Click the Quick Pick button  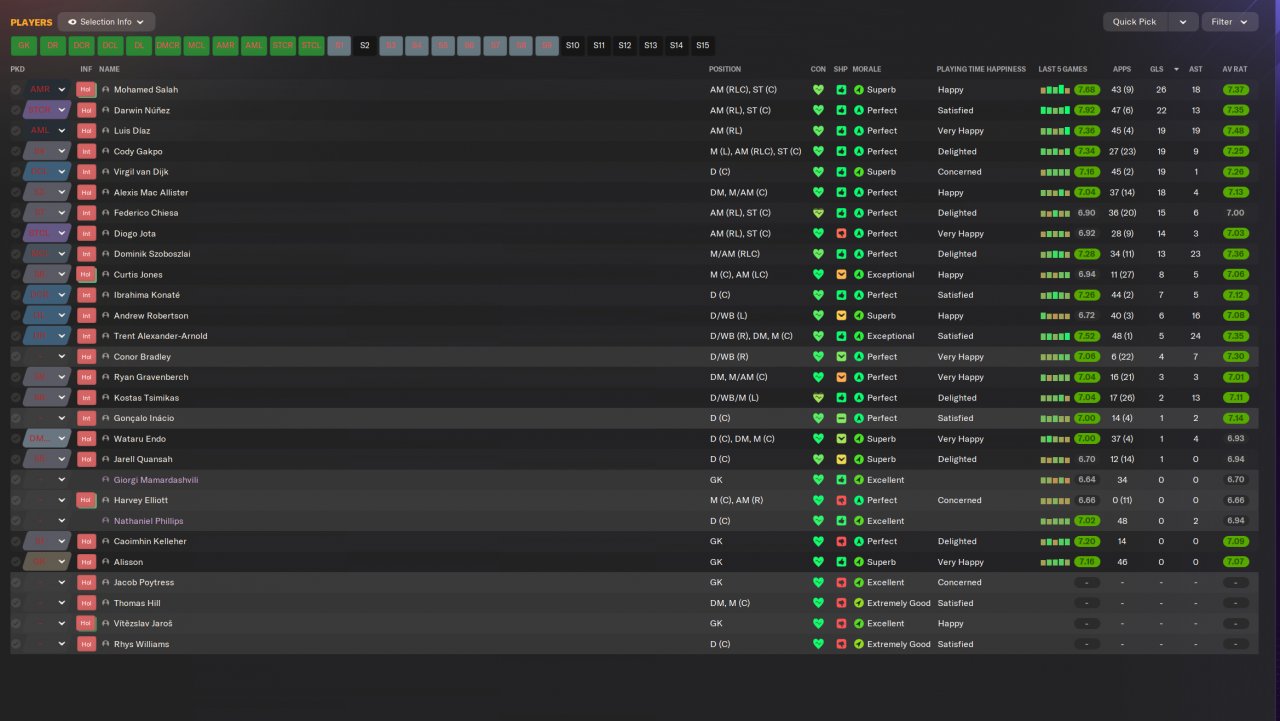1135,22
